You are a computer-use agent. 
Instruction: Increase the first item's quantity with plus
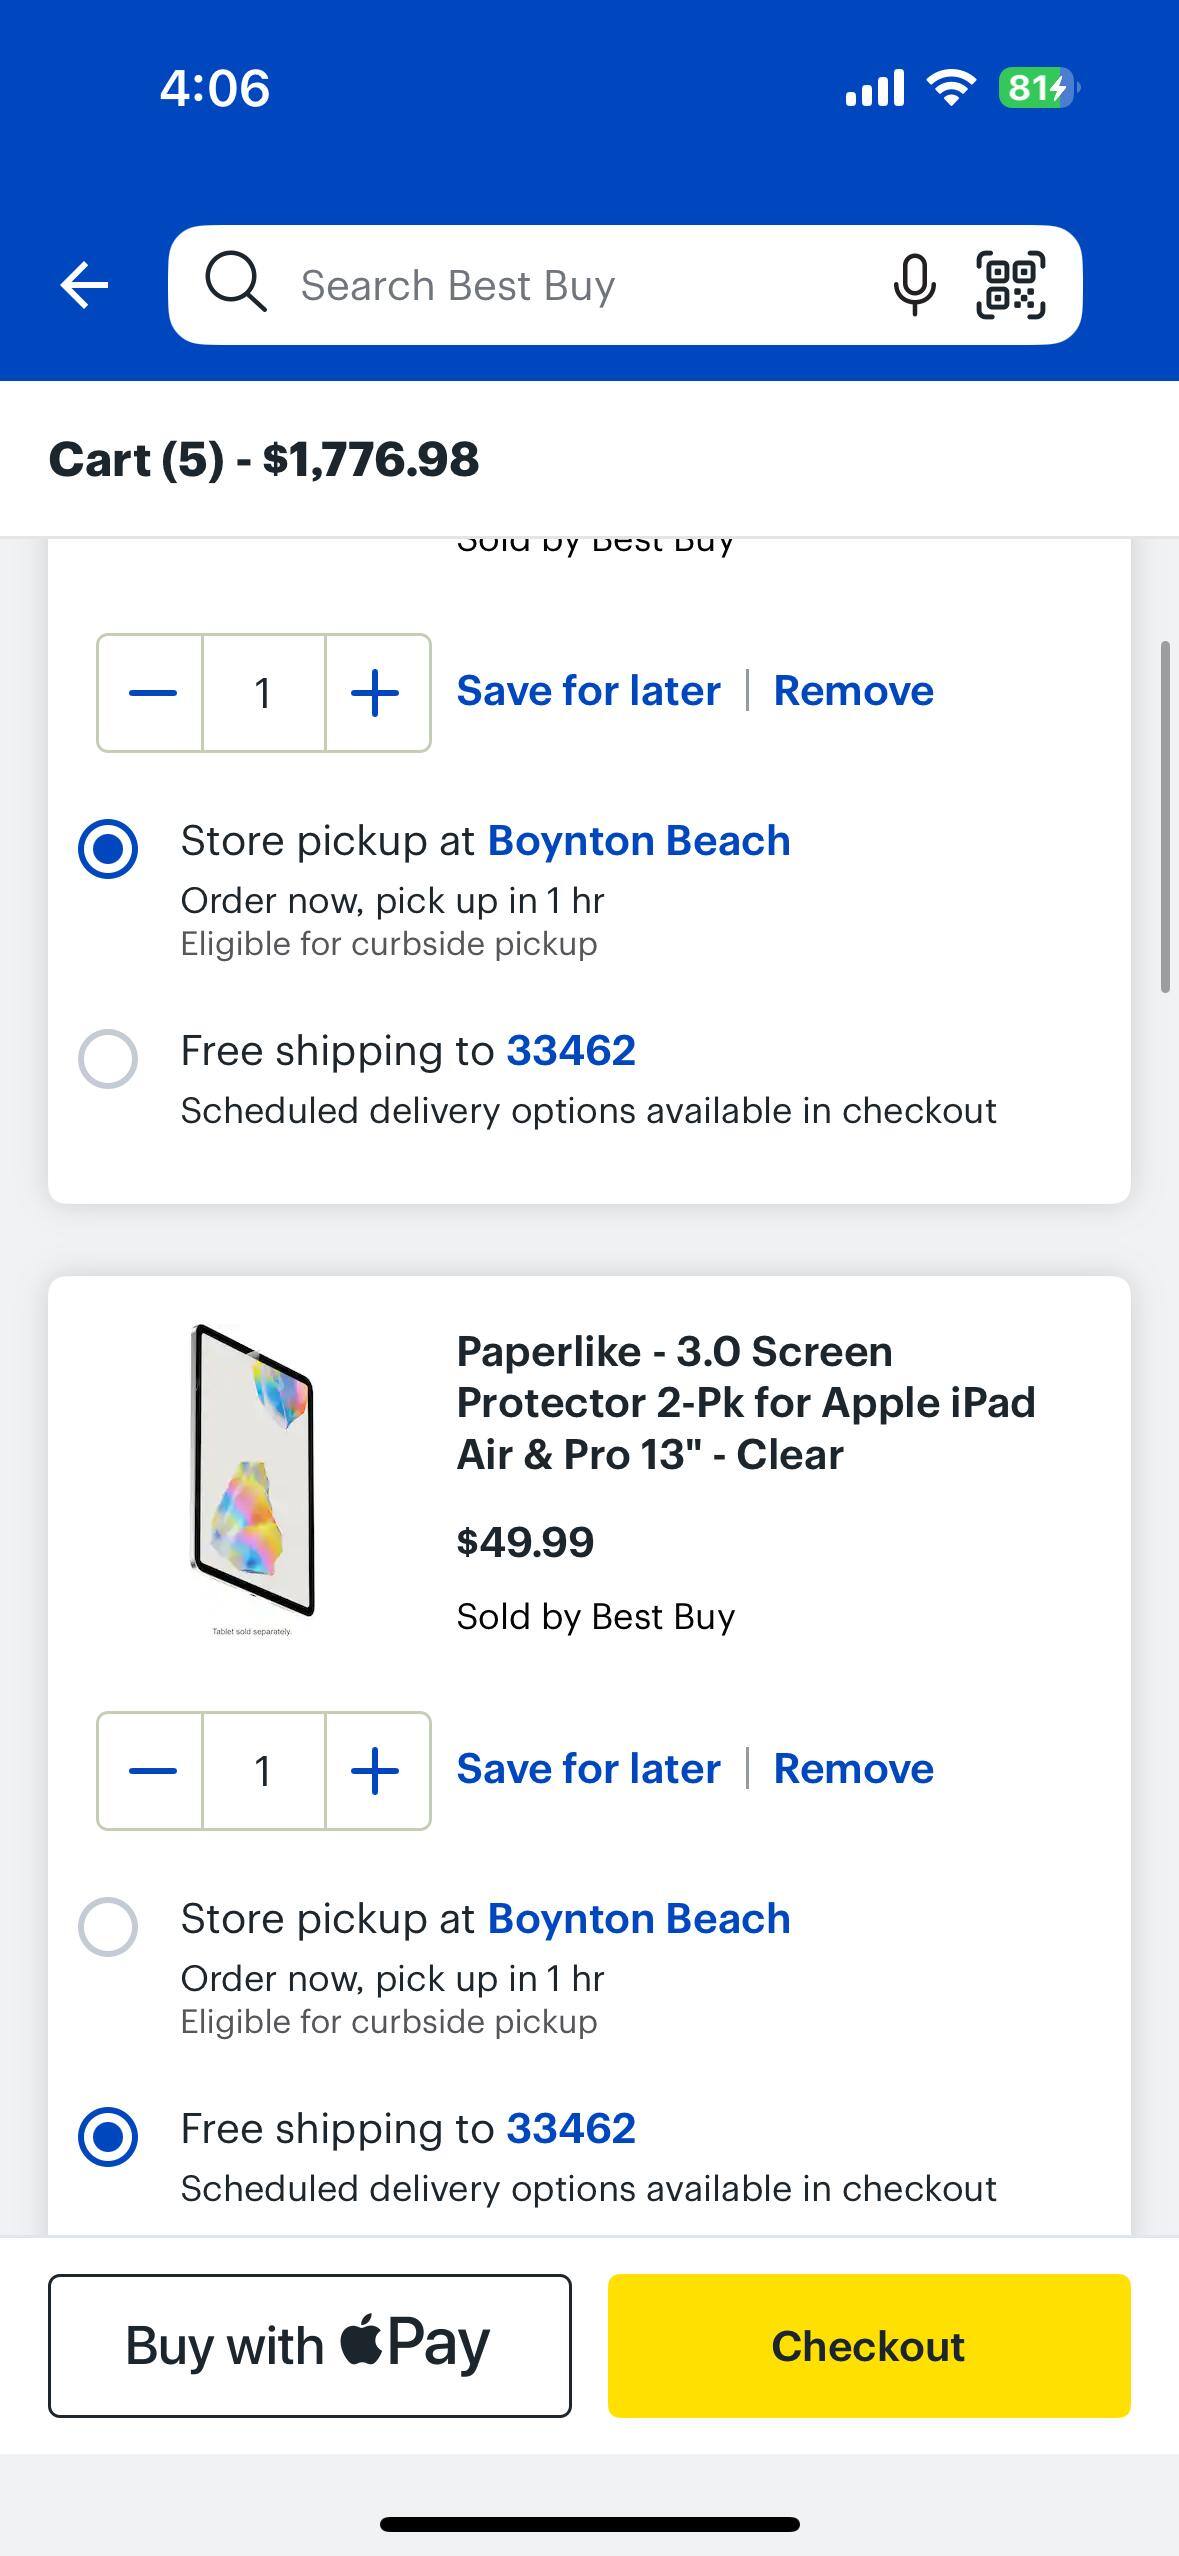pyautogui.click(x=375, y=691)
